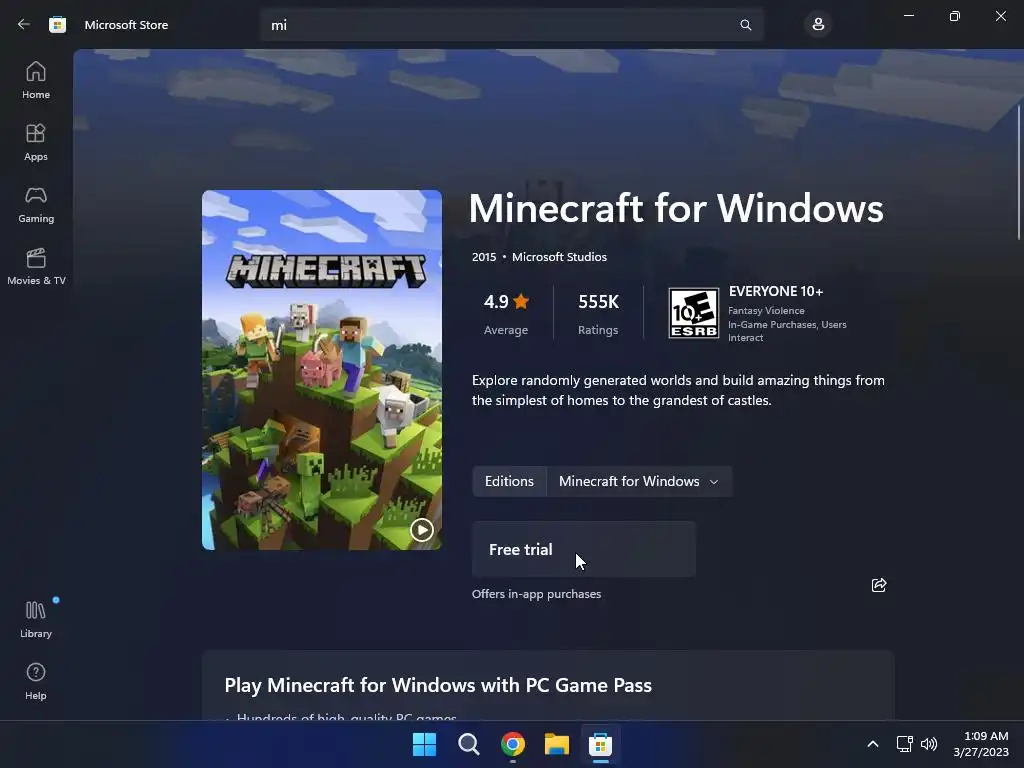Click Microsoft Store taskbar icon

coord(600,744)
